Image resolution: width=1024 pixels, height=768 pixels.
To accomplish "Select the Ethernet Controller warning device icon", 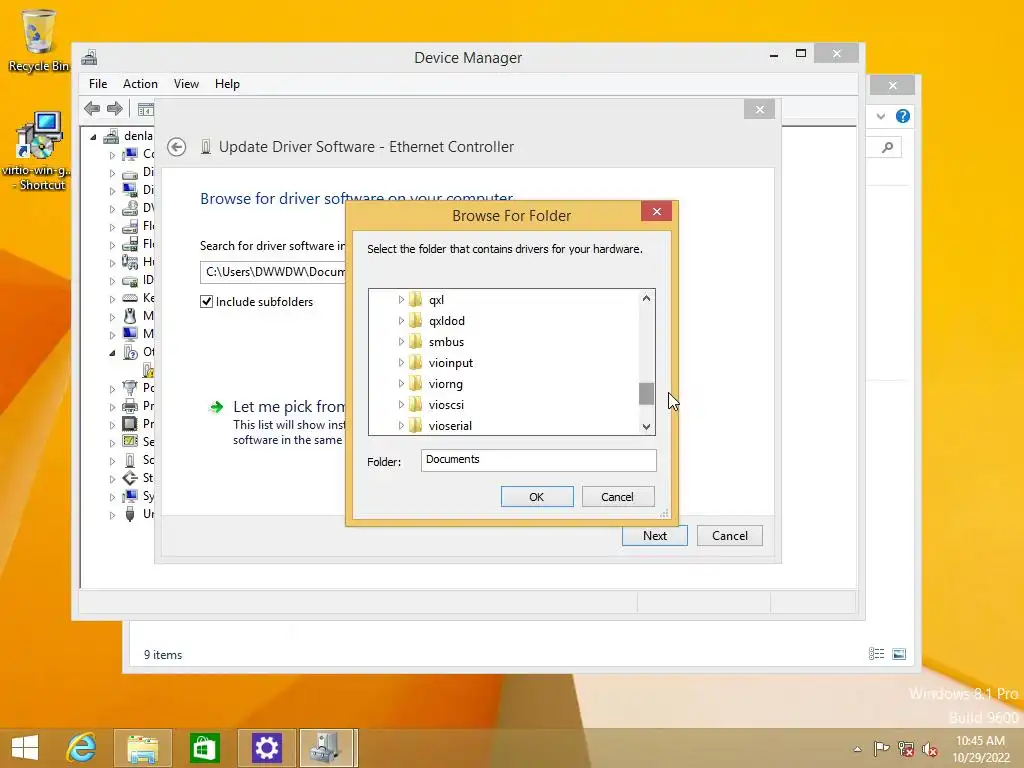I will [x=149, y=370].
